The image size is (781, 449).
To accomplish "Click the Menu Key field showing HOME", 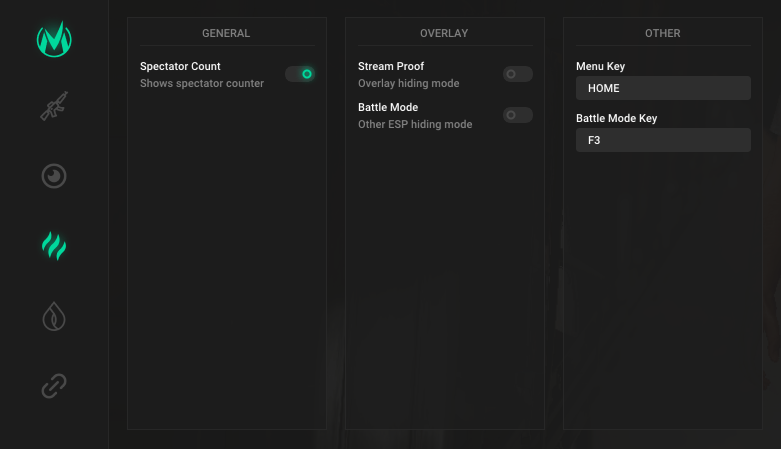I will coord(663,89).
